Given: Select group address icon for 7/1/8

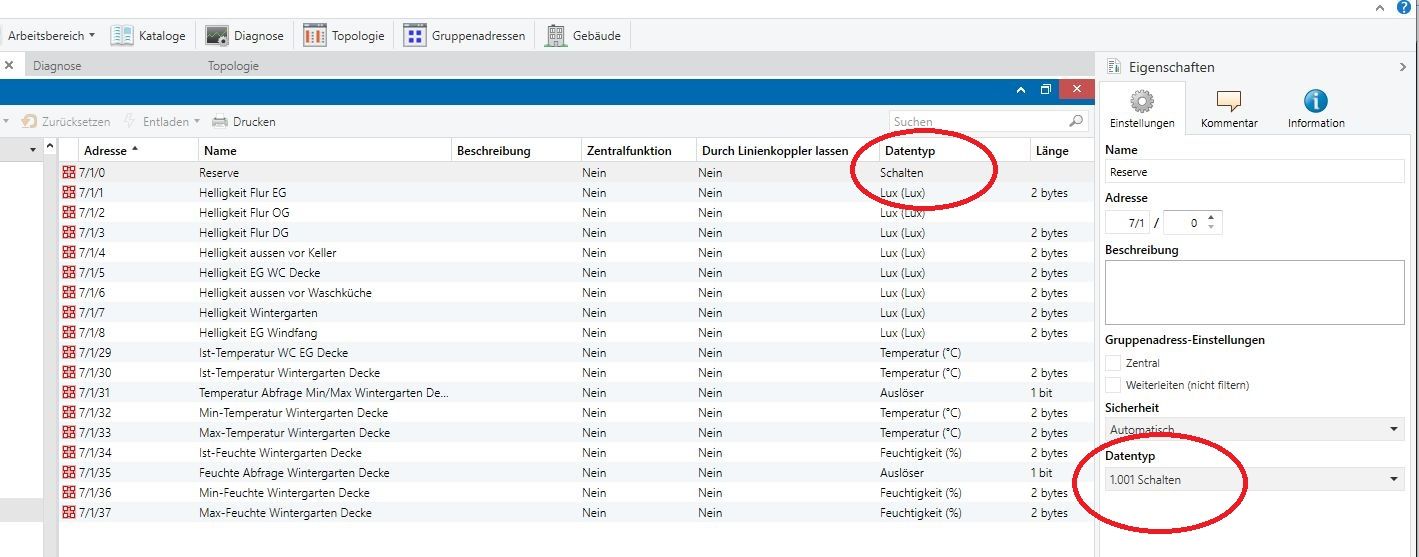Looking at the screenshot, I should click(x=69, y=332).
